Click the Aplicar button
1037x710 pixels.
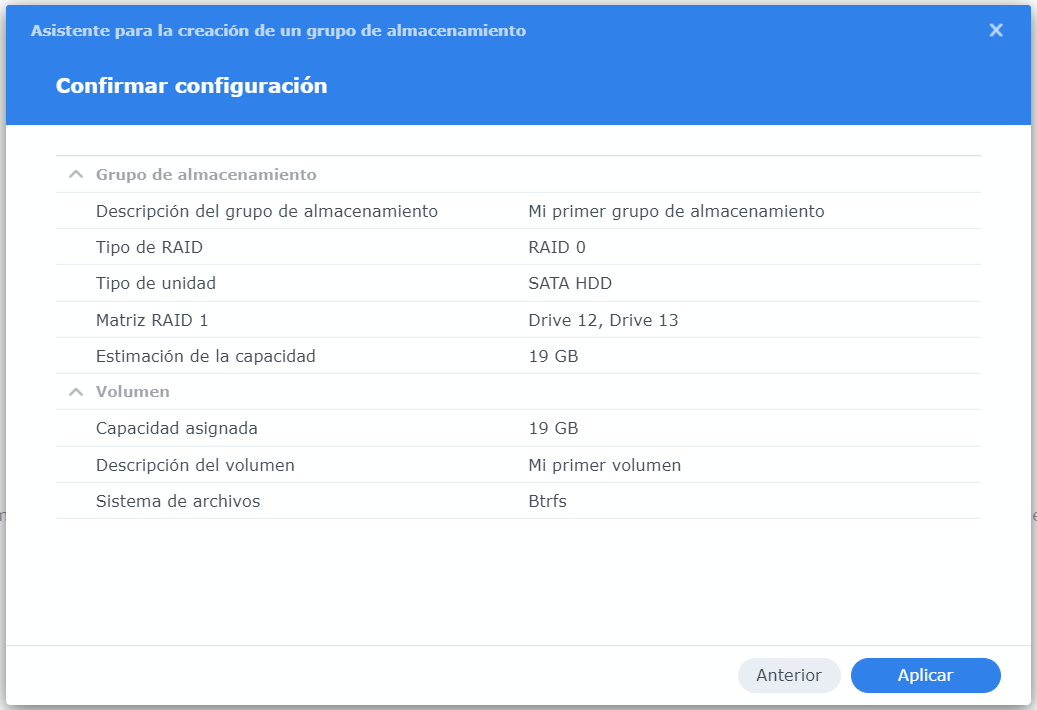tap(925, 675)
